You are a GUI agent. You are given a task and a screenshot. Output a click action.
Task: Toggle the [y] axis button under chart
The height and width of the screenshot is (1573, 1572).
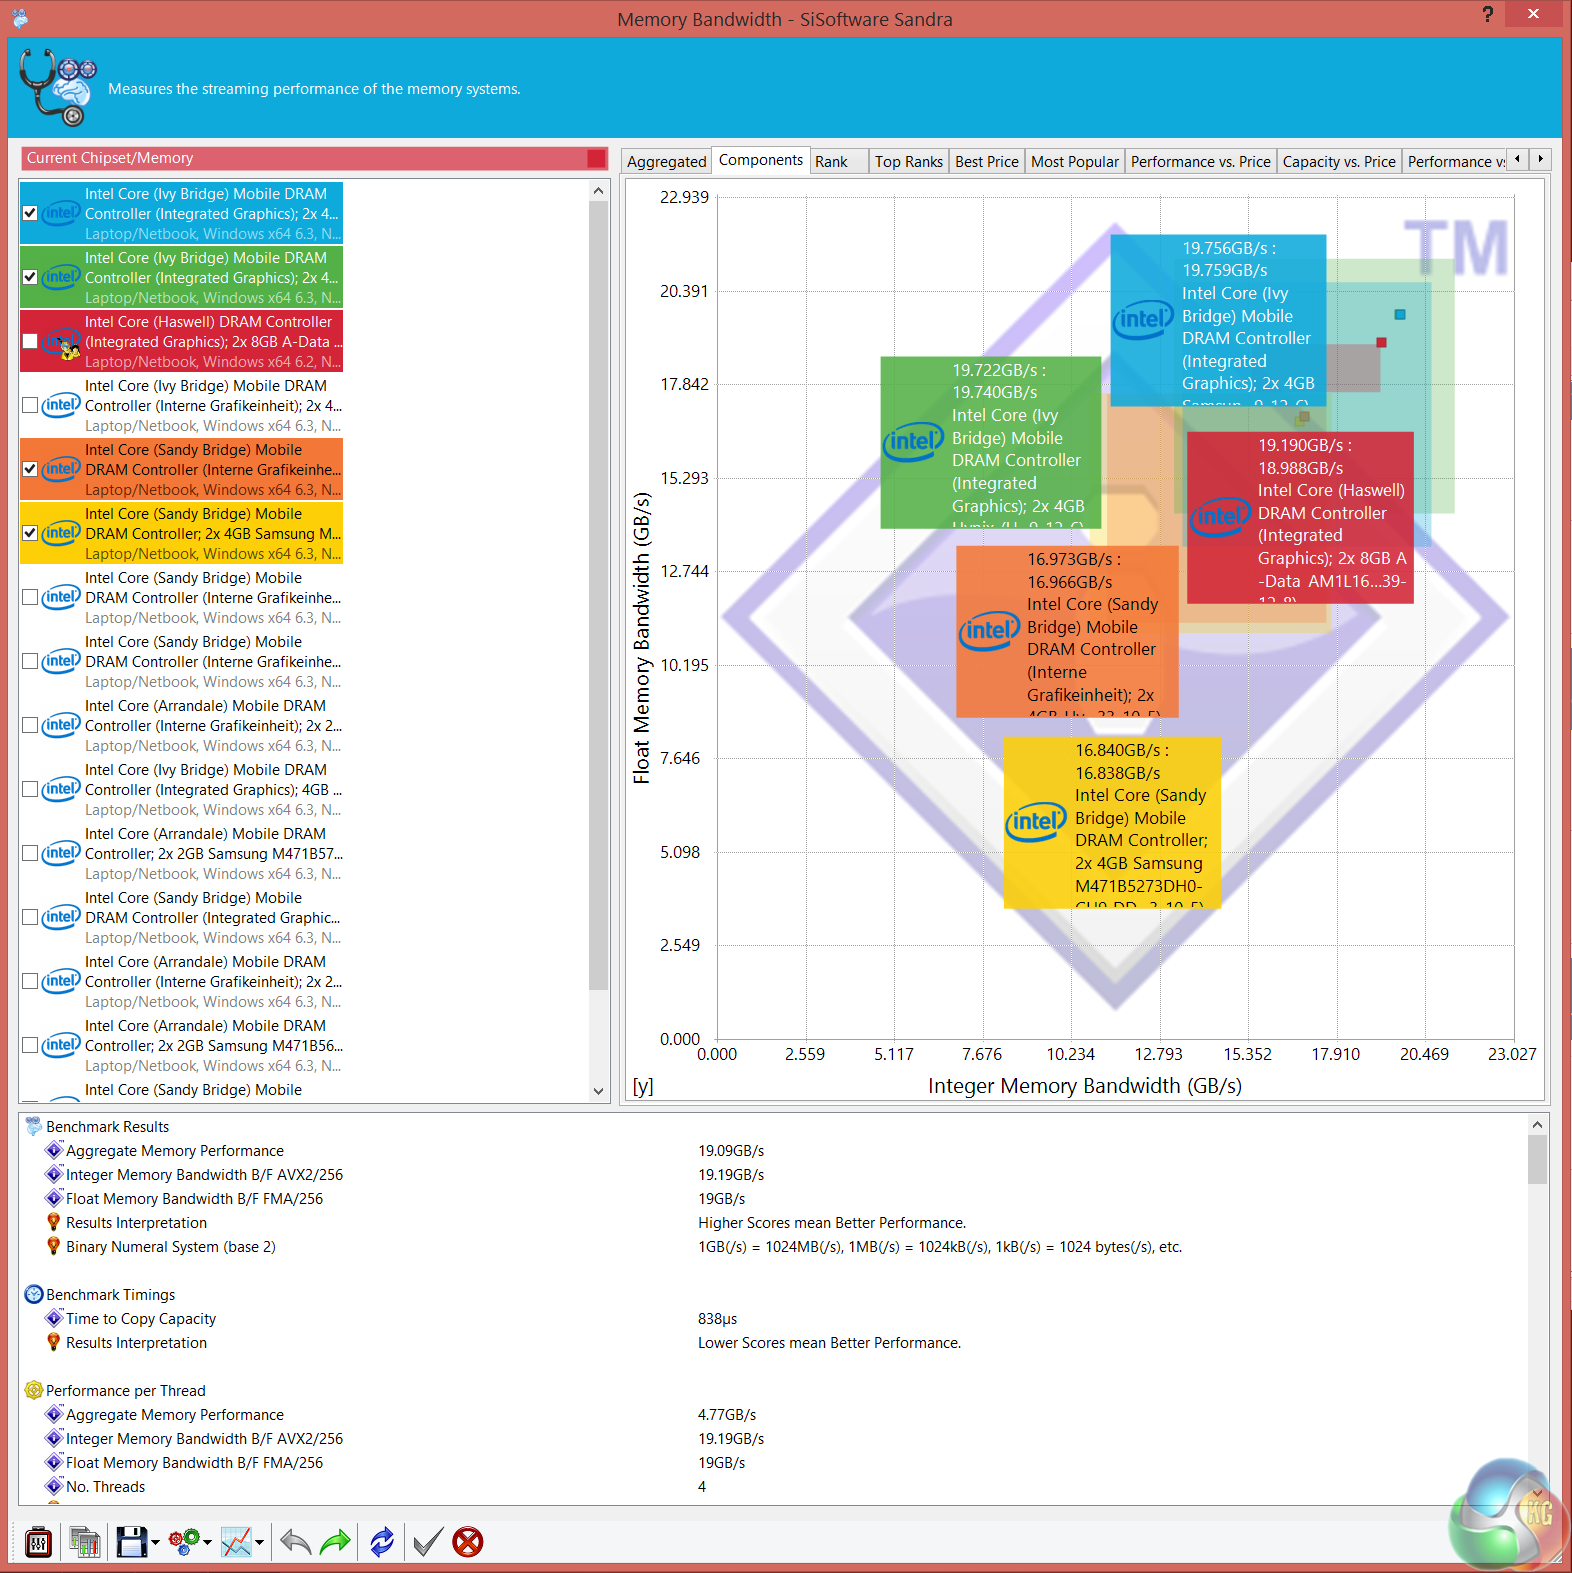(643, 1086)
